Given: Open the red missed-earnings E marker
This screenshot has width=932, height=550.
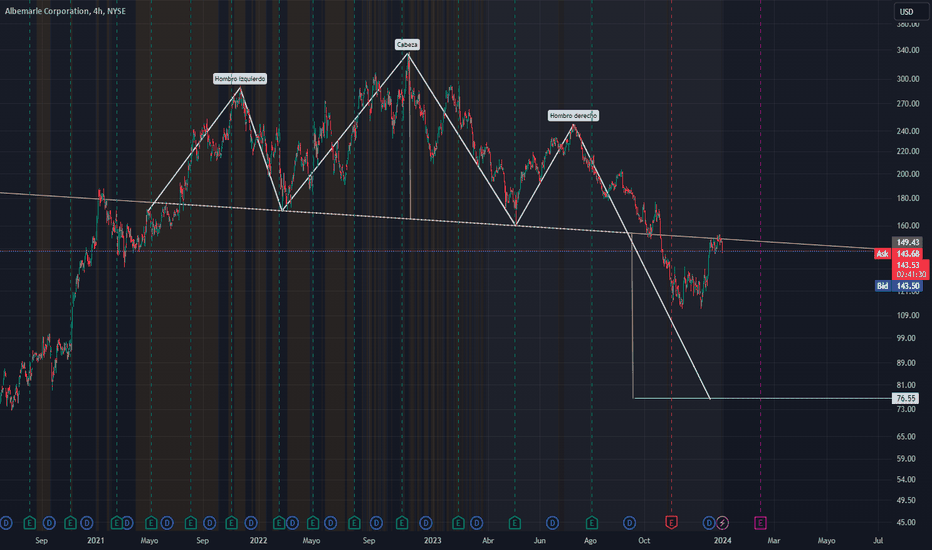Looking at the screenshot, I should (671, 523).
